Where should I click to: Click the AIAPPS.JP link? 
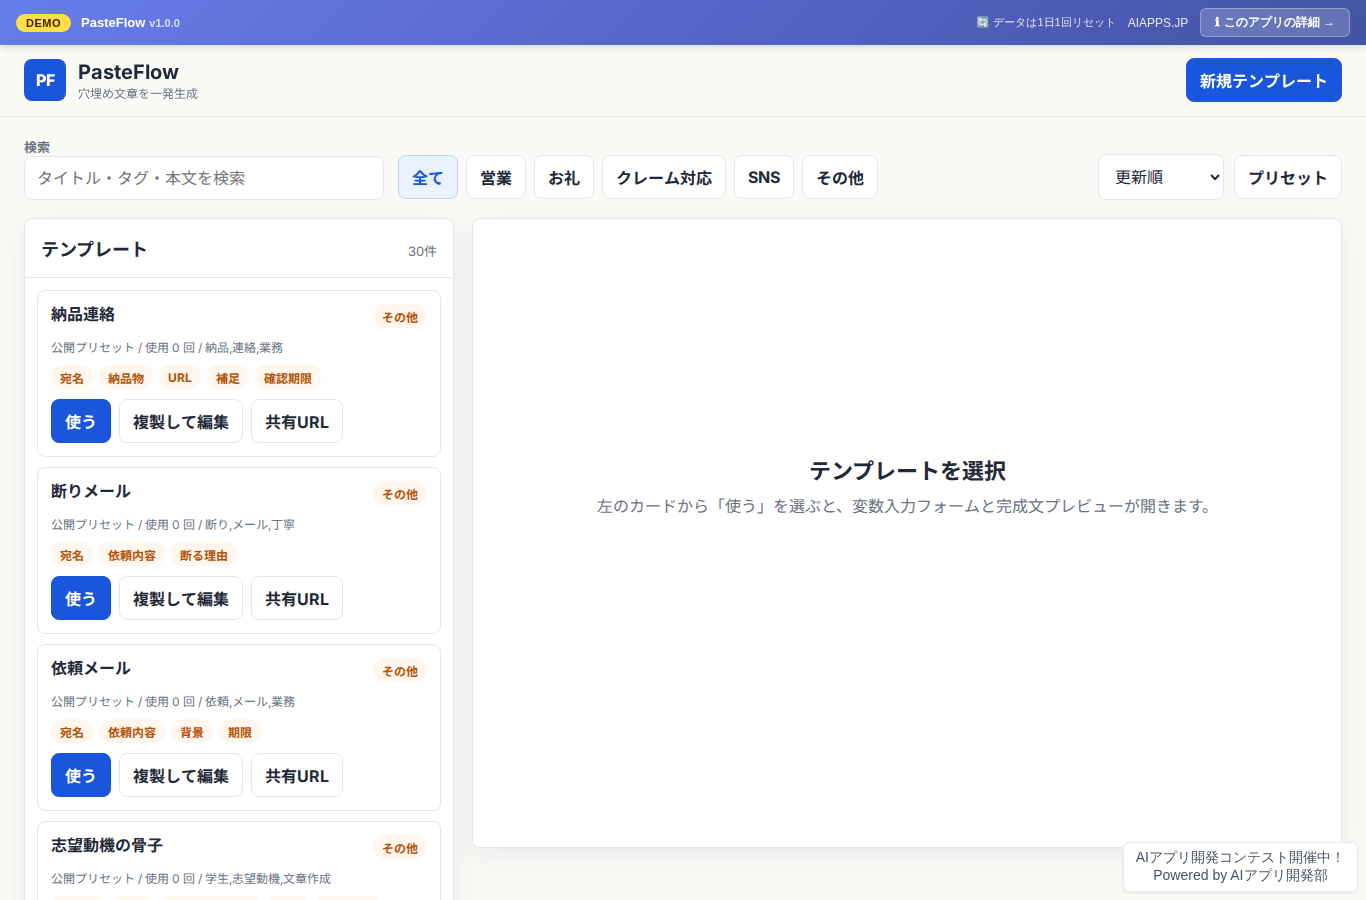coord(1158,22)
